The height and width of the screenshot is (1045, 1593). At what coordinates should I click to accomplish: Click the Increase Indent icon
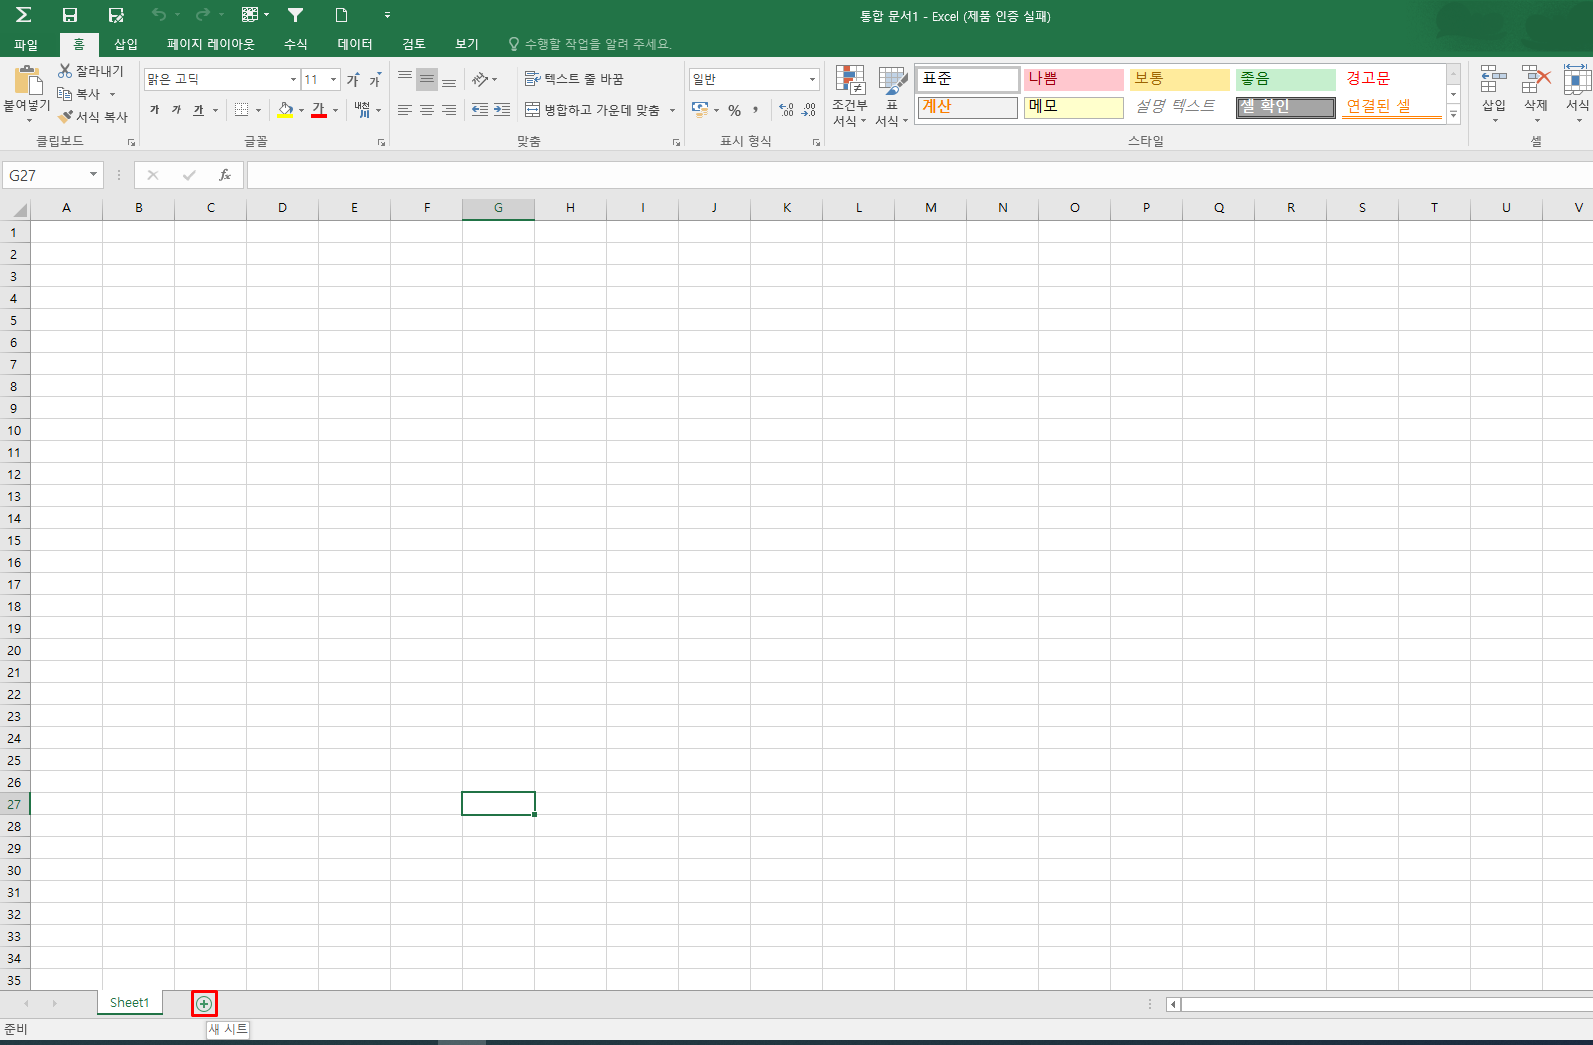(502, 110)
